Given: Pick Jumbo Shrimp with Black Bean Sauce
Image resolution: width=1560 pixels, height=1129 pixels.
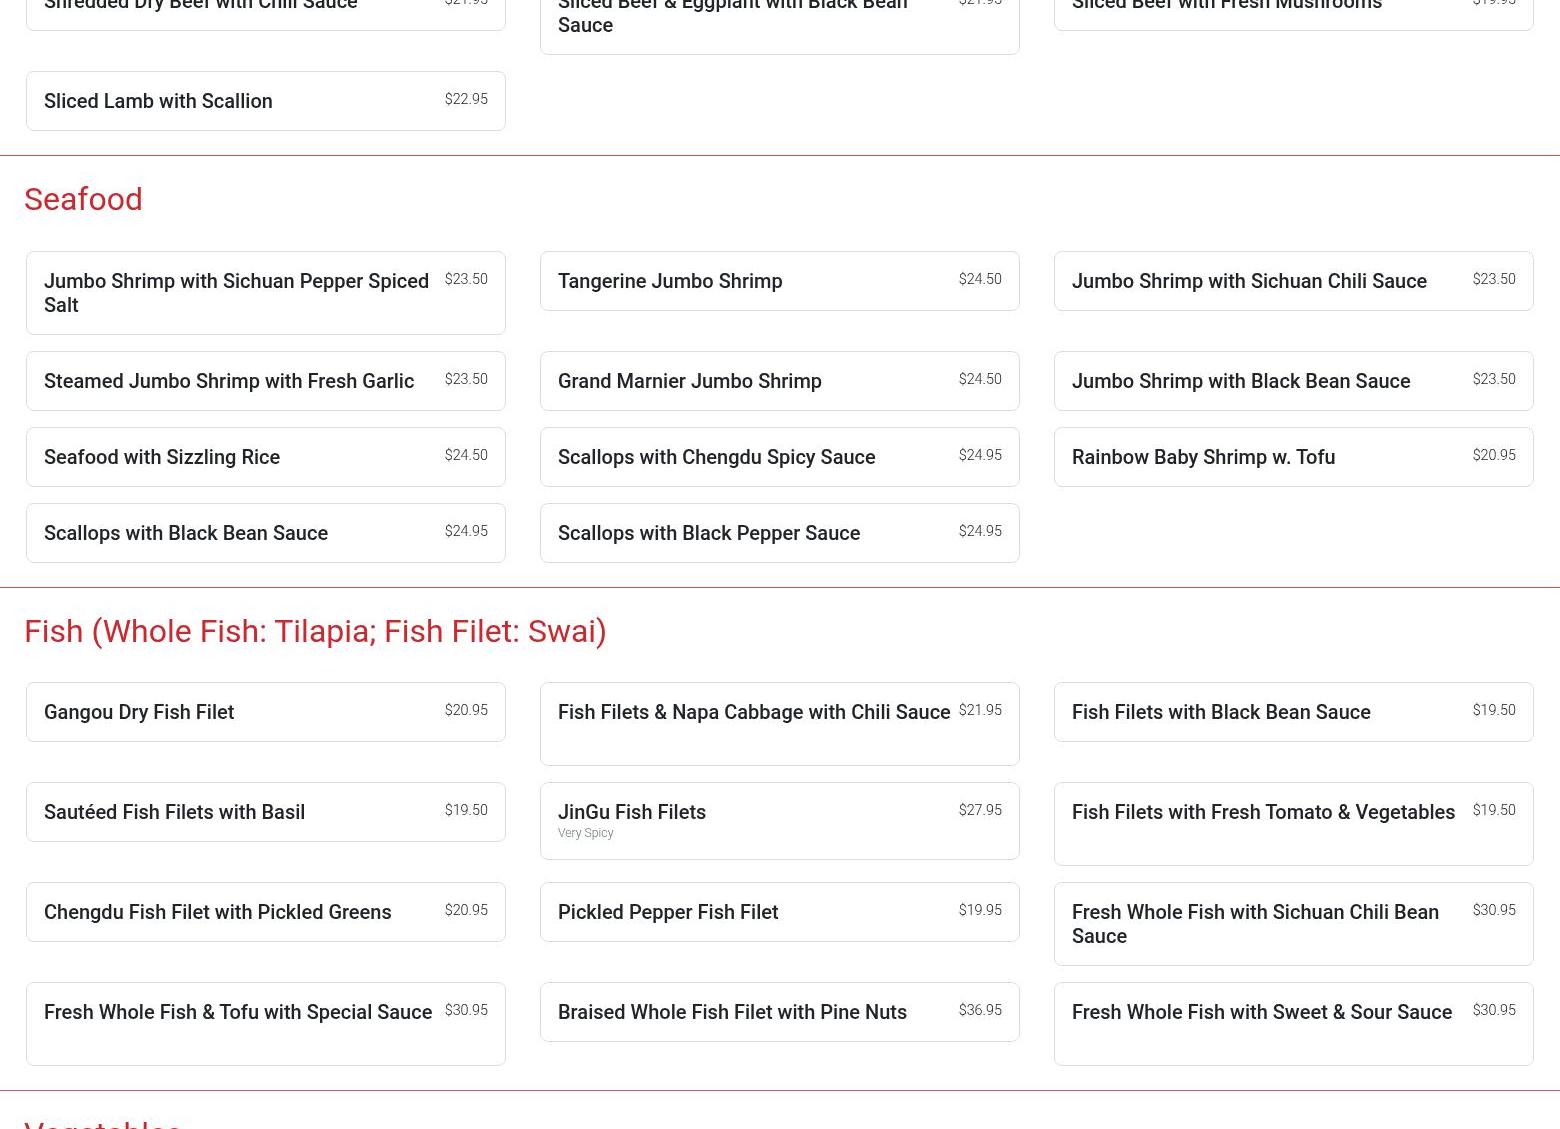Looking at the screenshot, I should pyautogui.click(x=1293, y=381).
